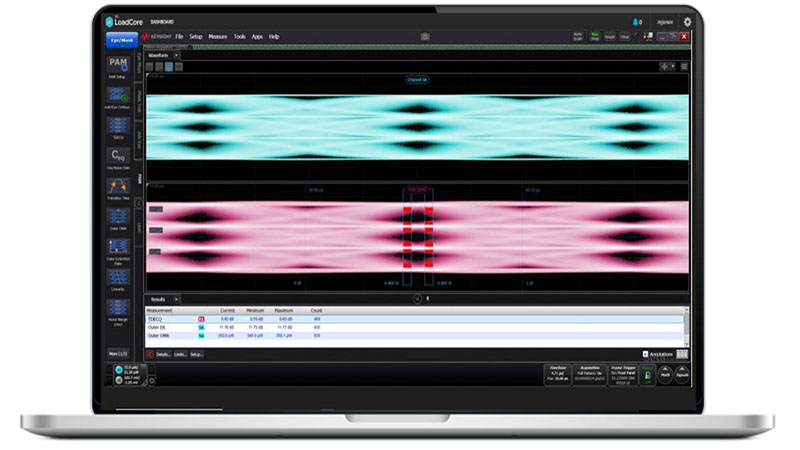Expand the Results tab arrow
This screenshot has height=450, width=800.
coord(176,299)
